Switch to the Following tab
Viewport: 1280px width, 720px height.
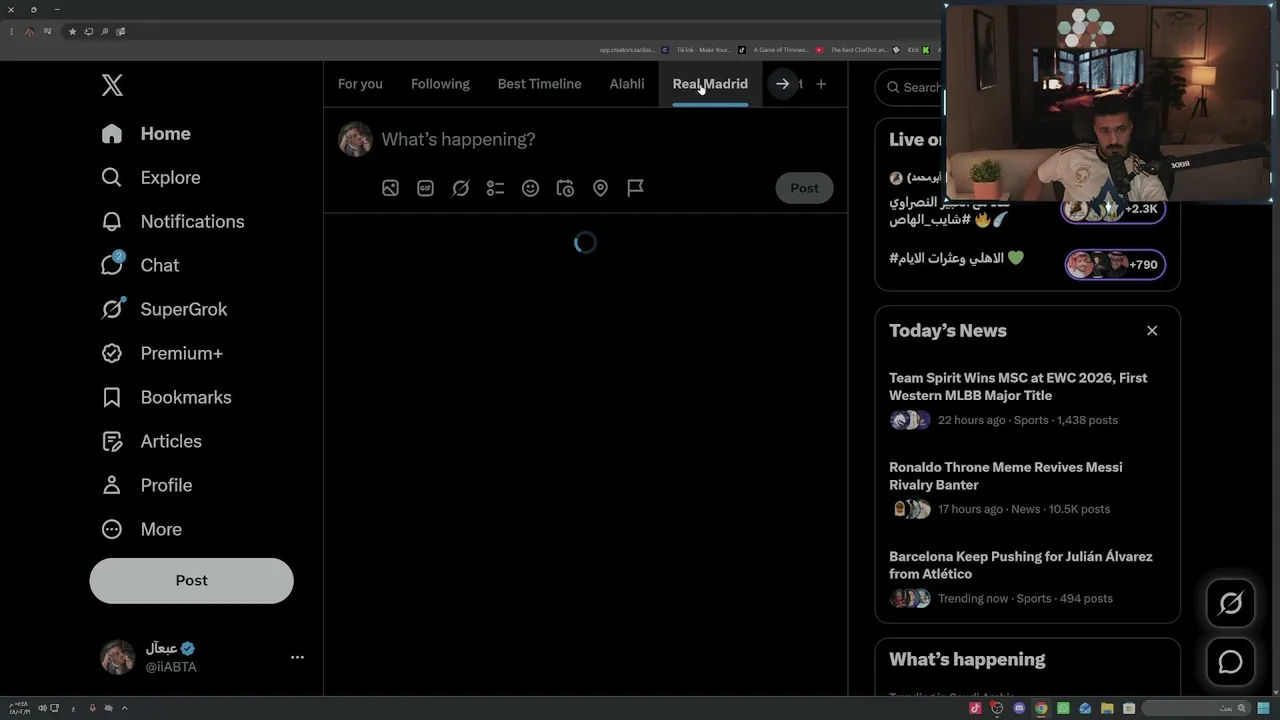(x=440, y=84)
